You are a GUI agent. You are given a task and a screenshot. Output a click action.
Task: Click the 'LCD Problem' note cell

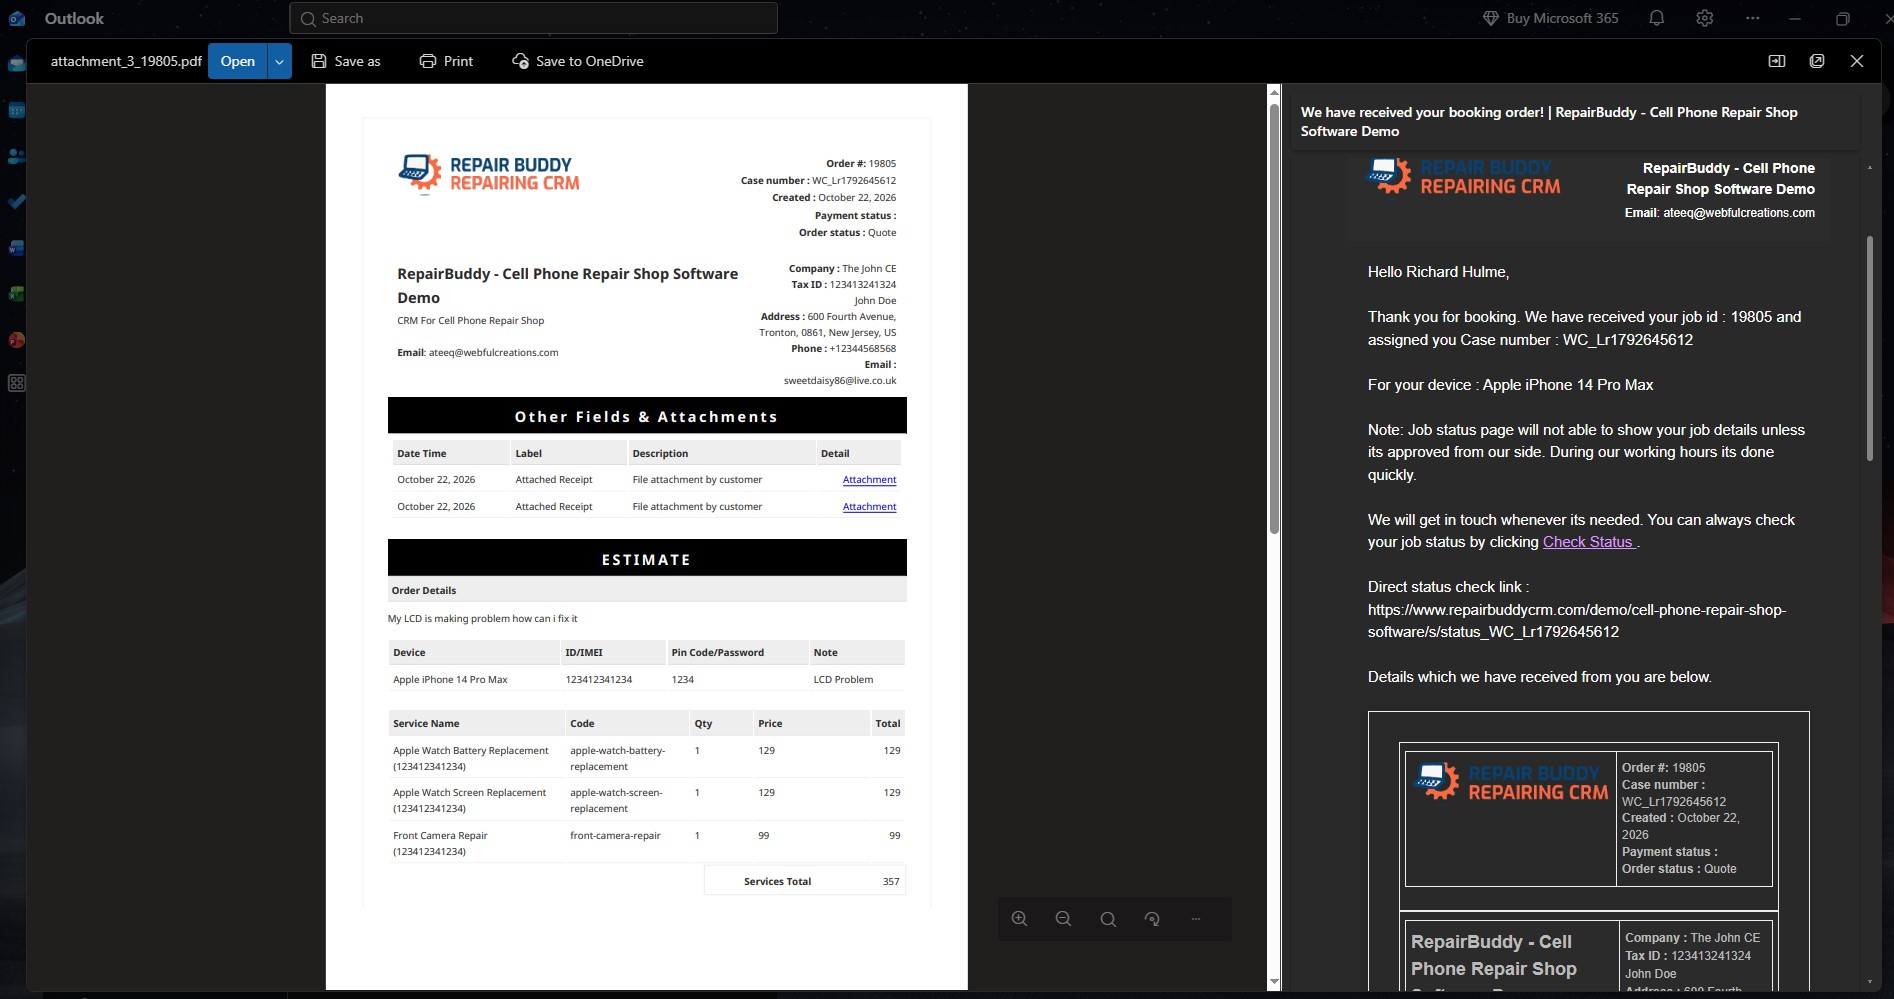[843, 680]
